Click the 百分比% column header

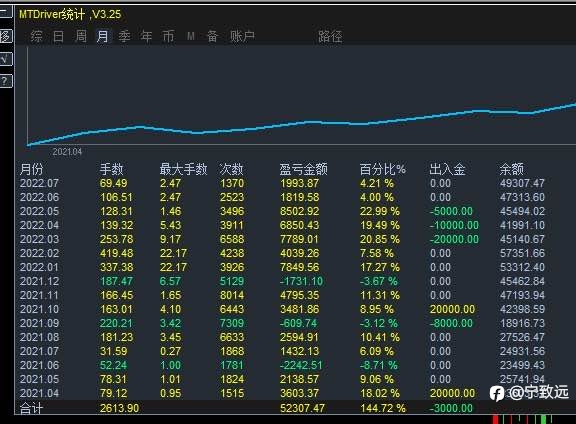tap(382, 169)
